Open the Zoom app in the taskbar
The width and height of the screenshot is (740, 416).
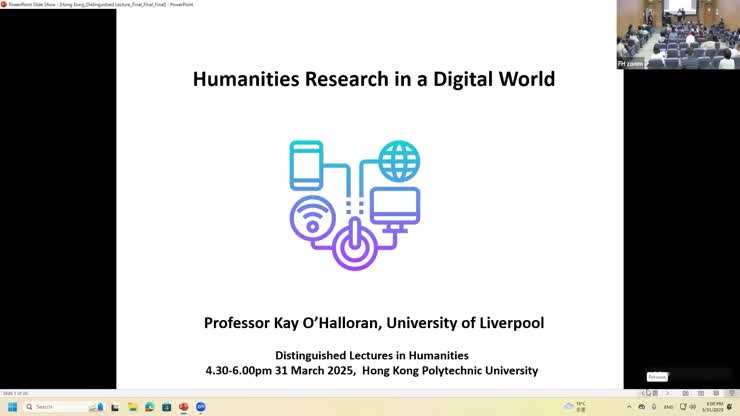(x=201, y=407)
